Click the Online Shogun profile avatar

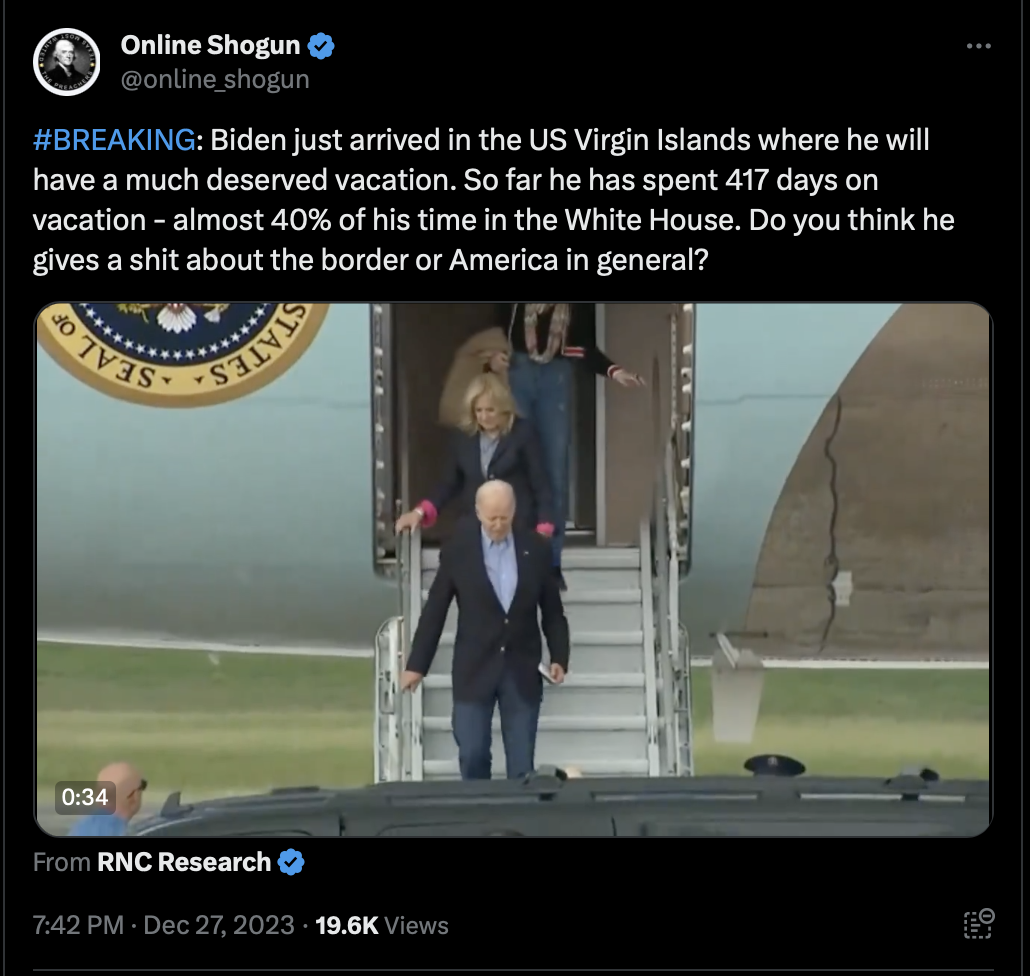(66, 62)
